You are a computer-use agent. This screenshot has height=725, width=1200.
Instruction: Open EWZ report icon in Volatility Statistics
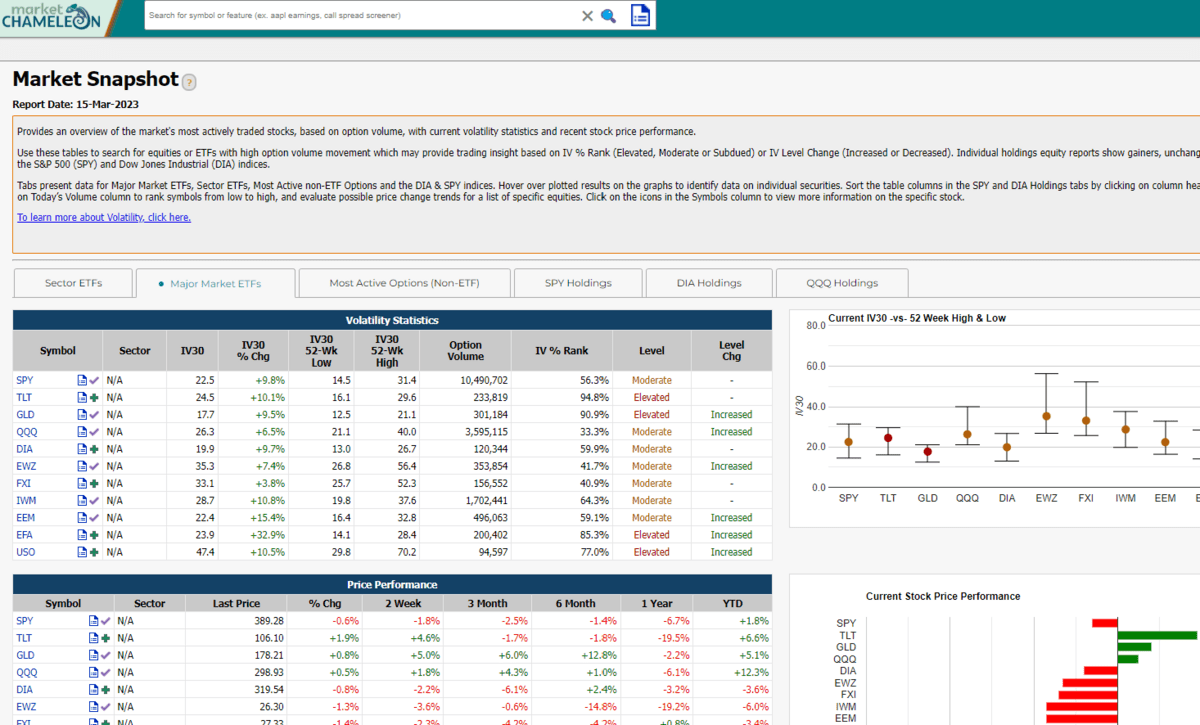[83, 466]
